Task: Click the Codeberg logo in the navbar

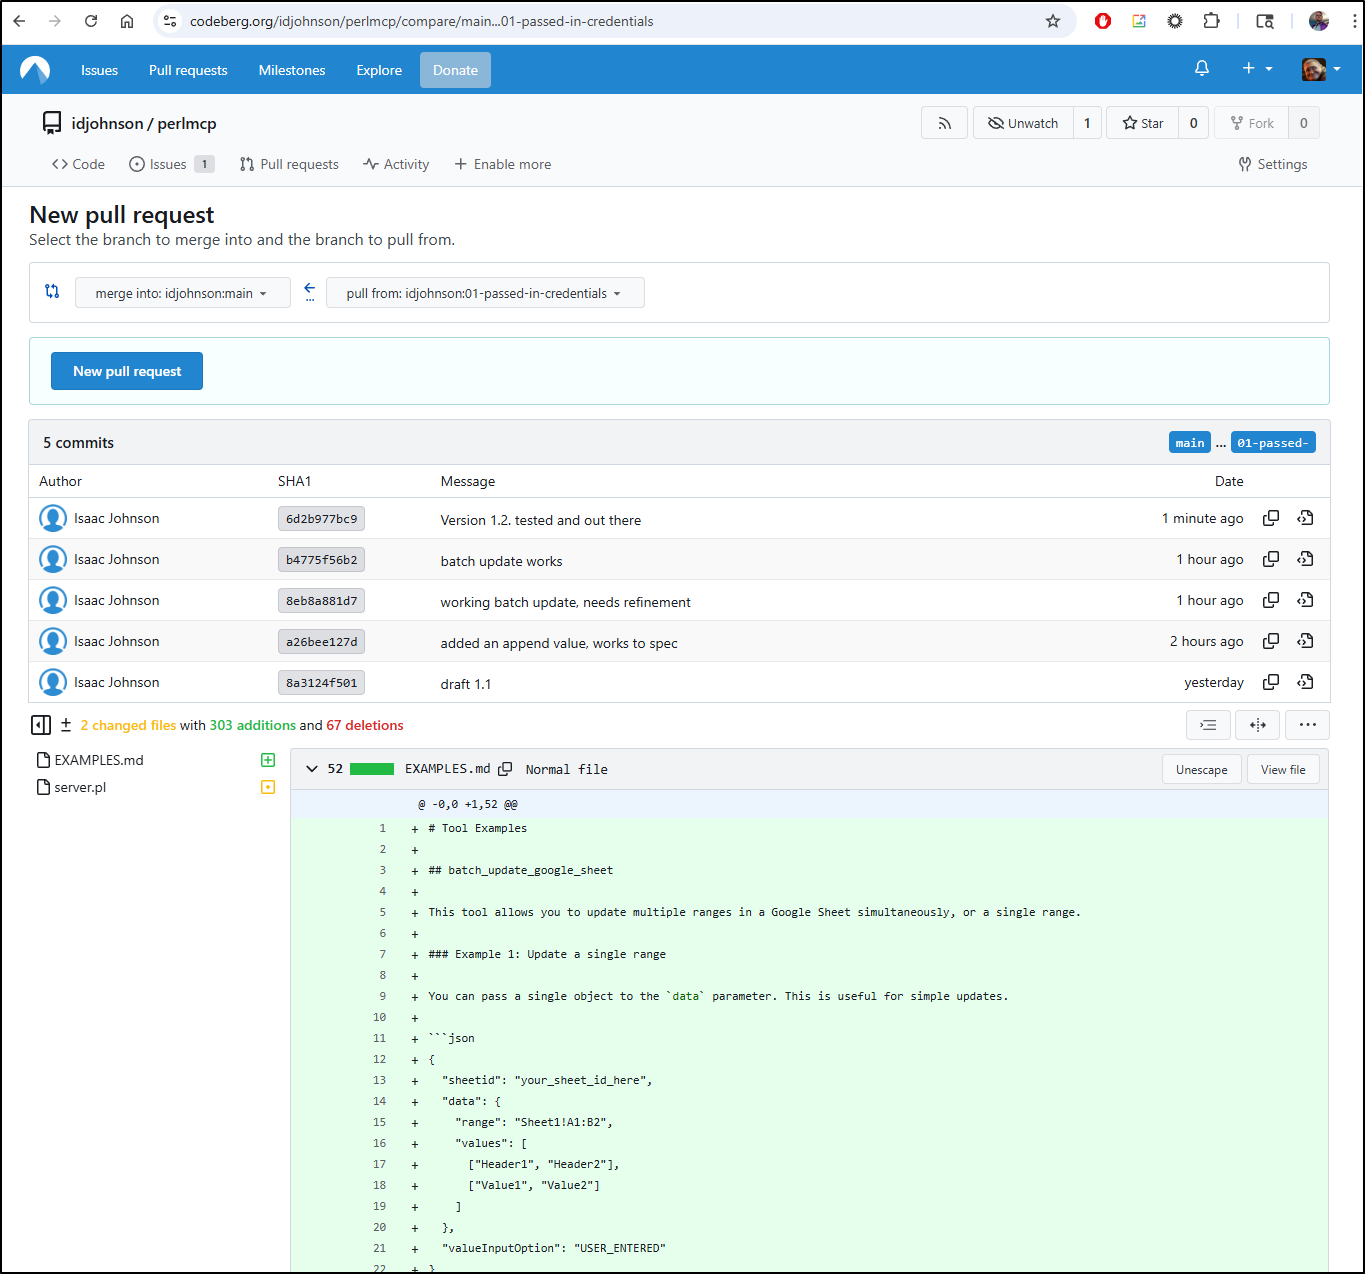Action: pyautogui.click(x=35, y=70)
